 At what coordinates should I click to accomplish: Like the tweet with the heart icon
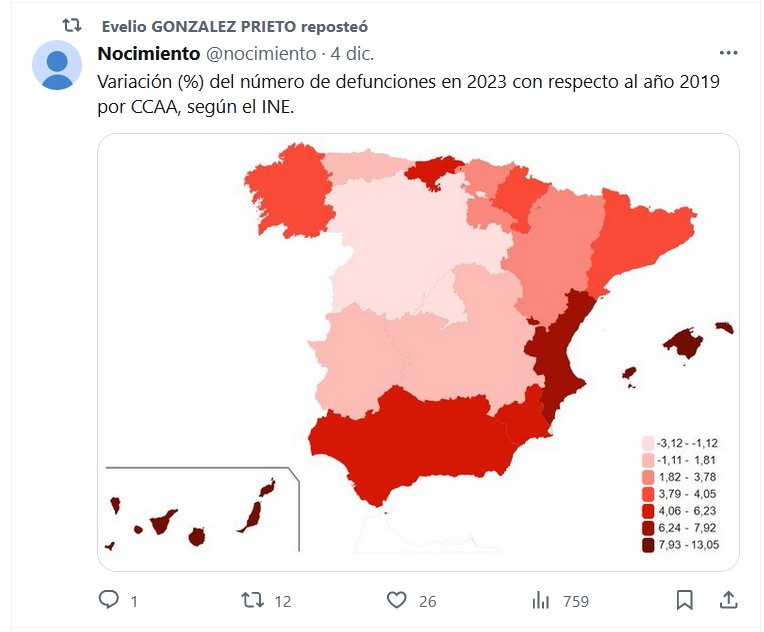tap(397, 600)
